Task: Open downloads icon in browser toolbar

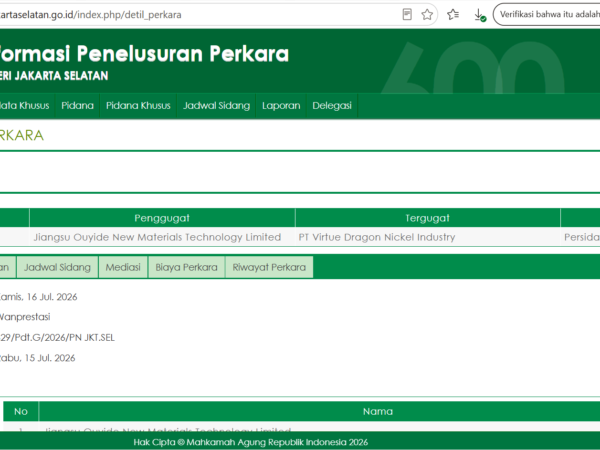Action: pyautogui.click(x=480, y=15)
